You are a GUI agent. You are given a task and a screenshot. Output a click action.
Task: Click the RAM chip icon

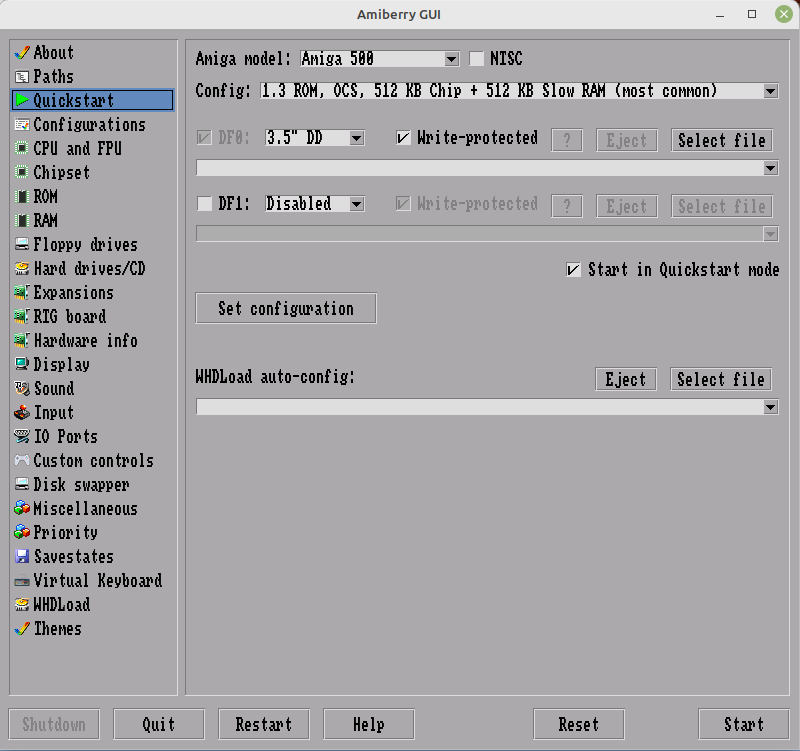(22, 220)
